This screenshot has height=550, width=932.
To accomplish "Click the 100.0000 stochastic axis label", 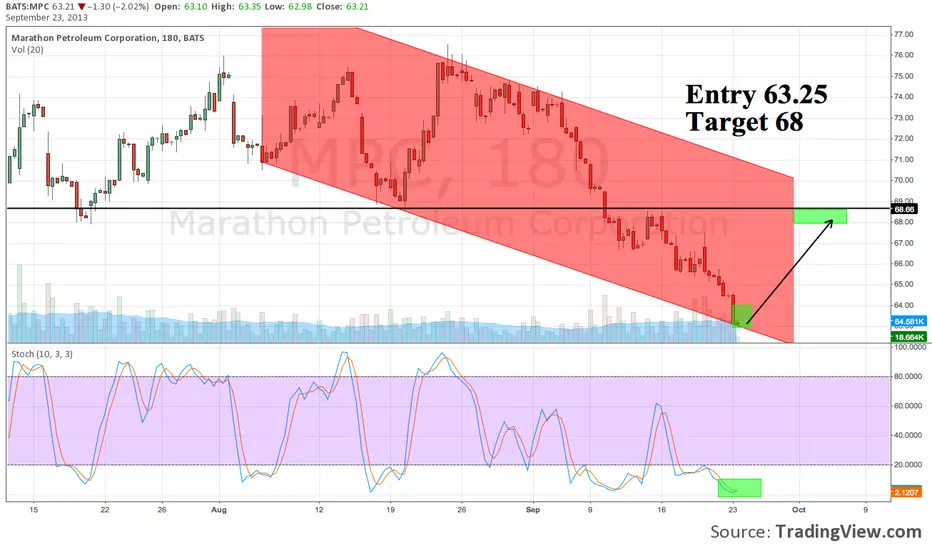I will 909,347.
